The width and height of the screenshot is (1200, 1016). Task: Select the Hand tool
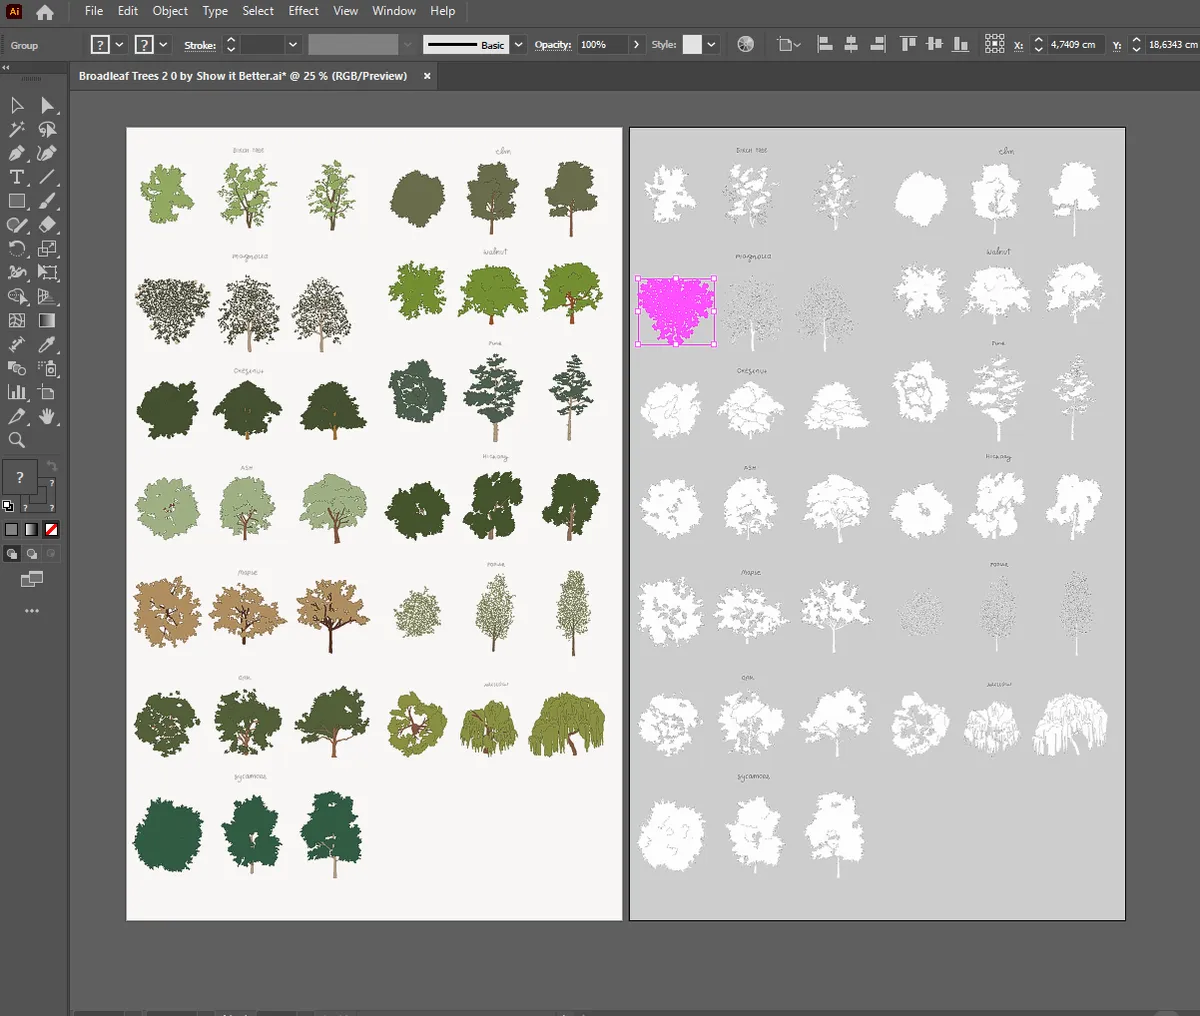click(x=47, y=417)
